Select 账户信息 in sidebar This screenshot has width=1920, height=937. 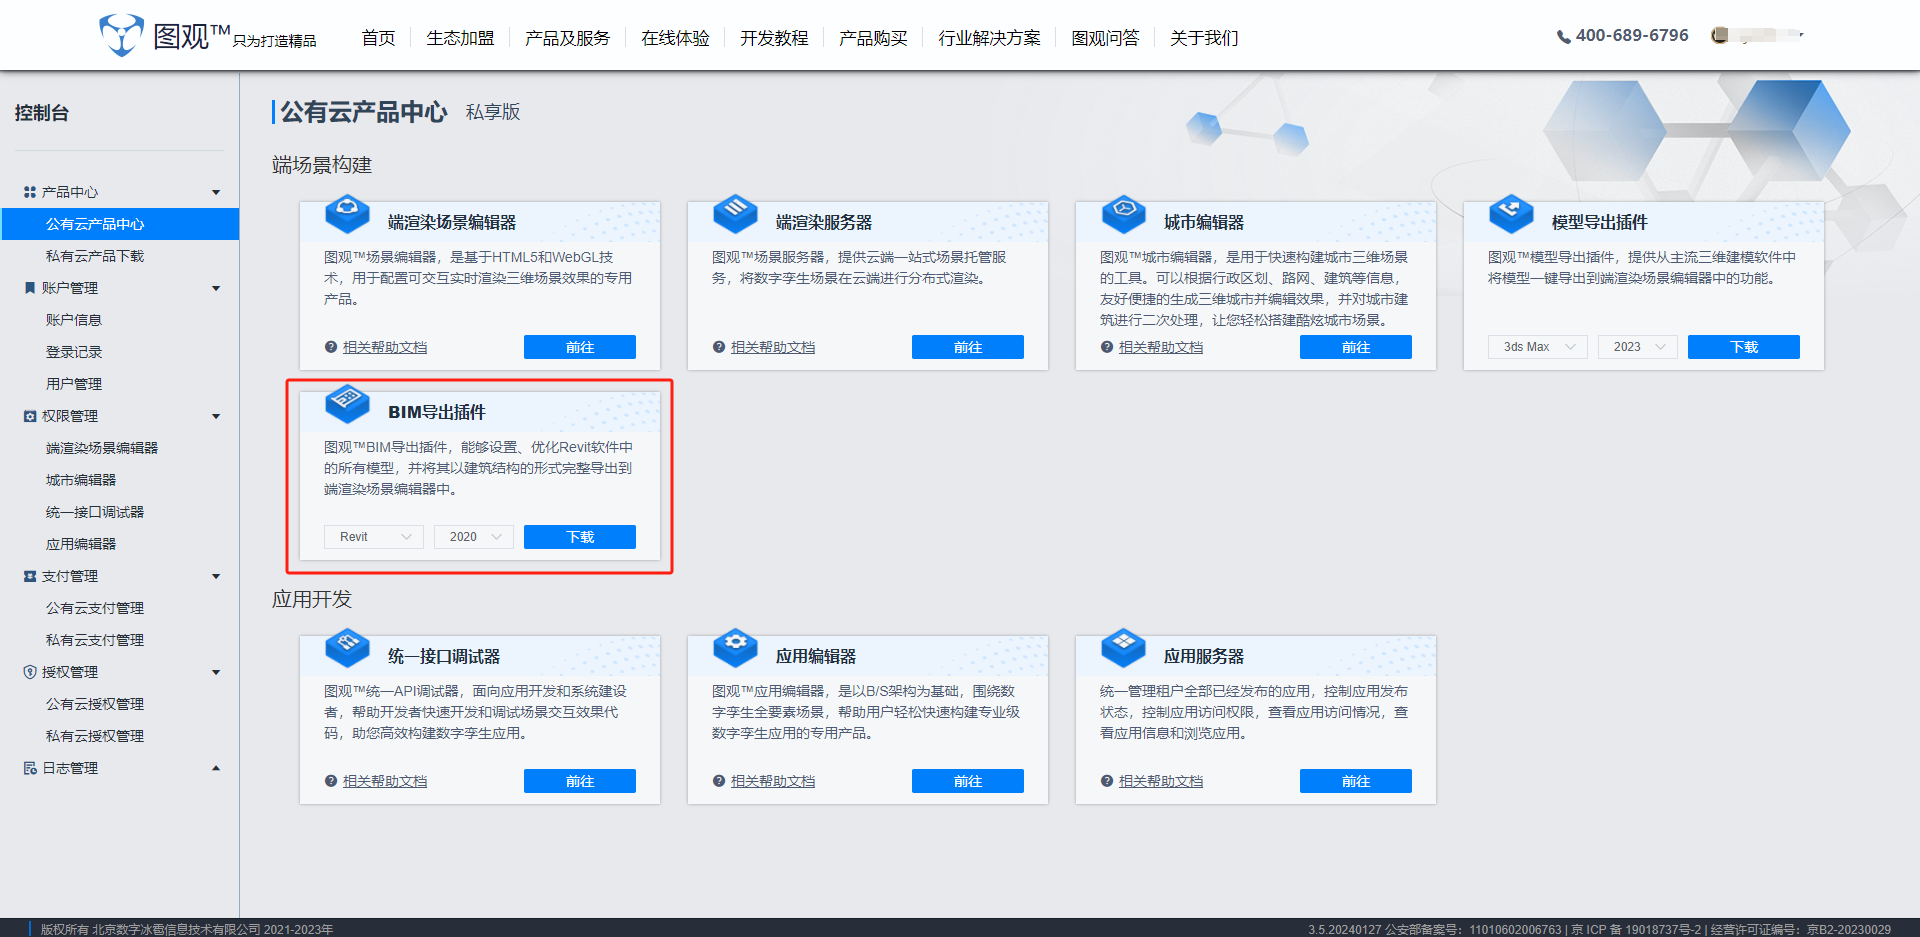tap(74, 320)
